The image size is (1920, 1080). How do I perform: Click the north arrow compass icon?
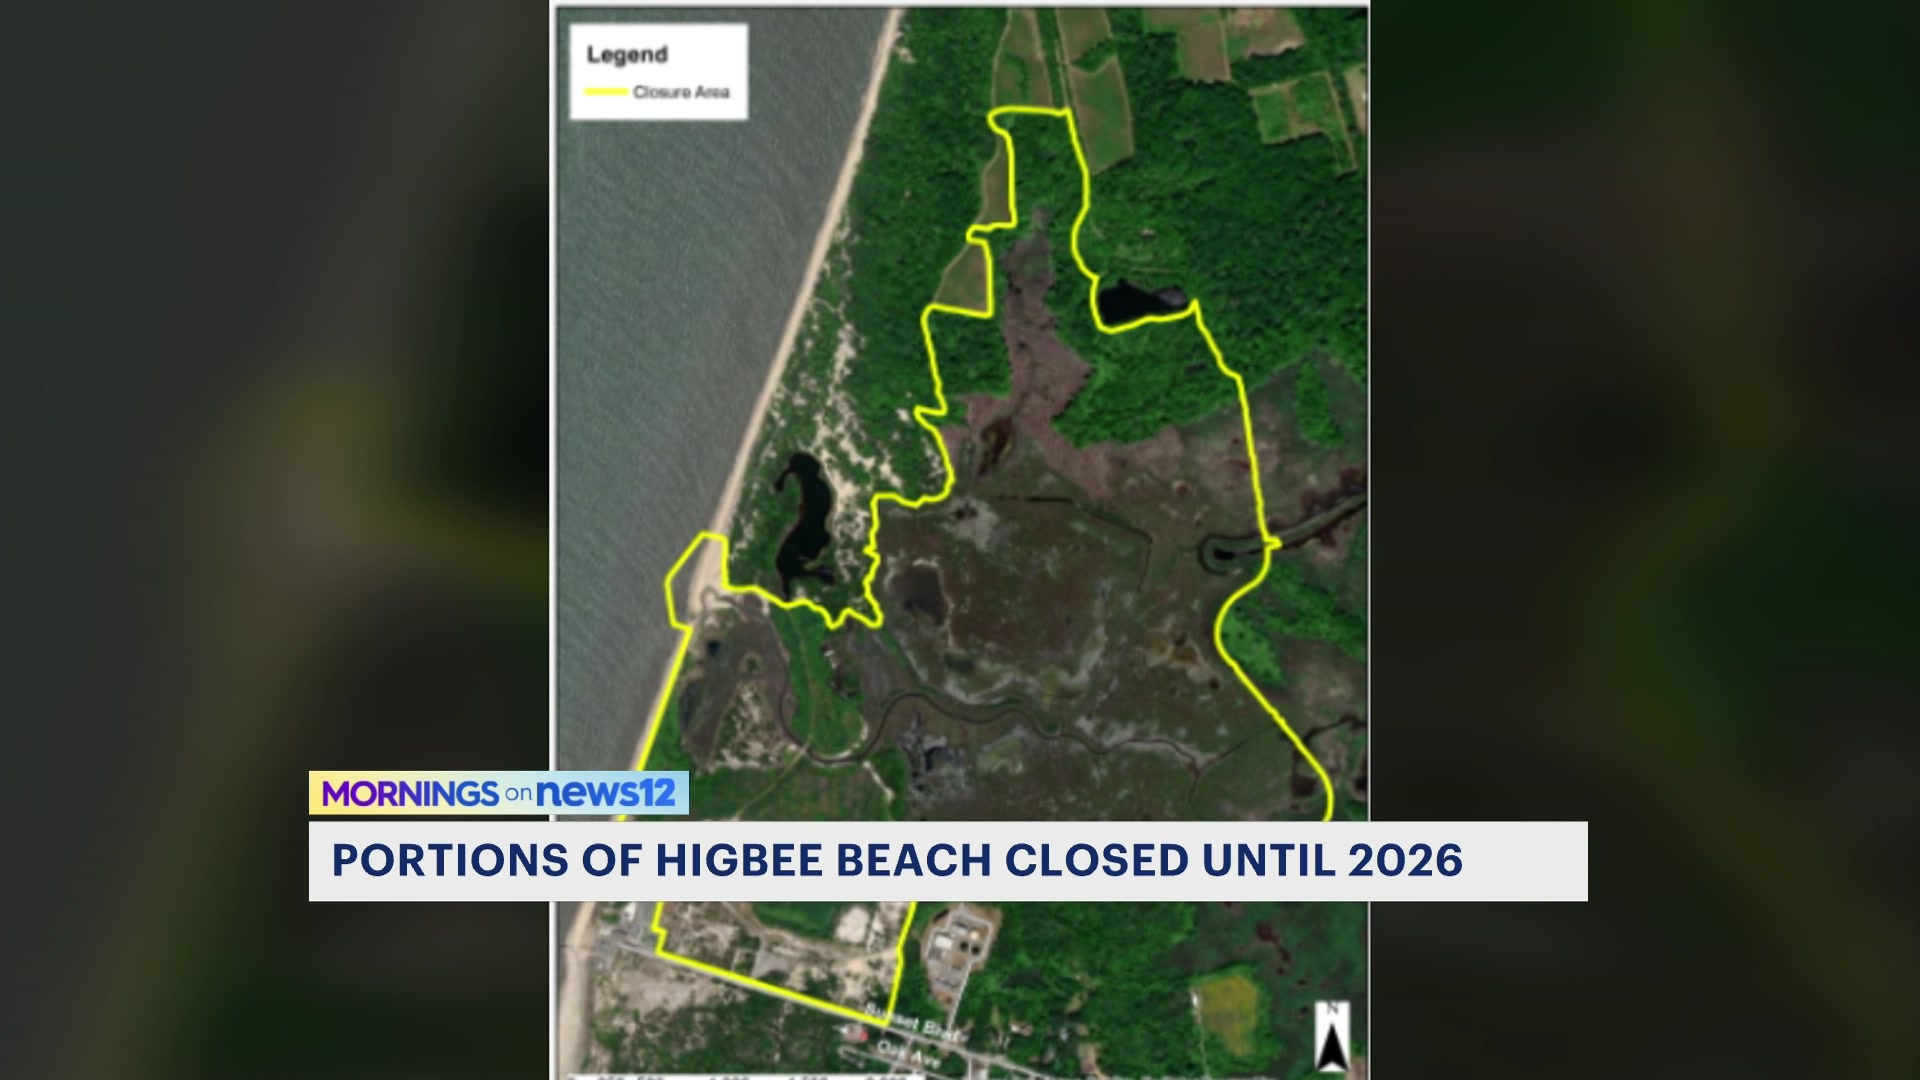click(1330, 1035)
